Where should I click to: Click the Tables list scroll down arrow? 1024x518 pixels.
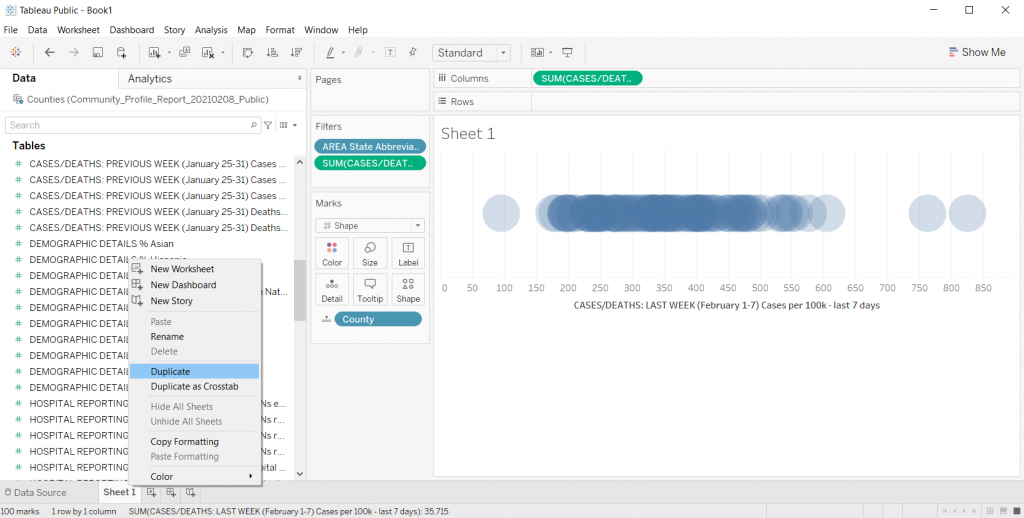(x=300, y=474)
